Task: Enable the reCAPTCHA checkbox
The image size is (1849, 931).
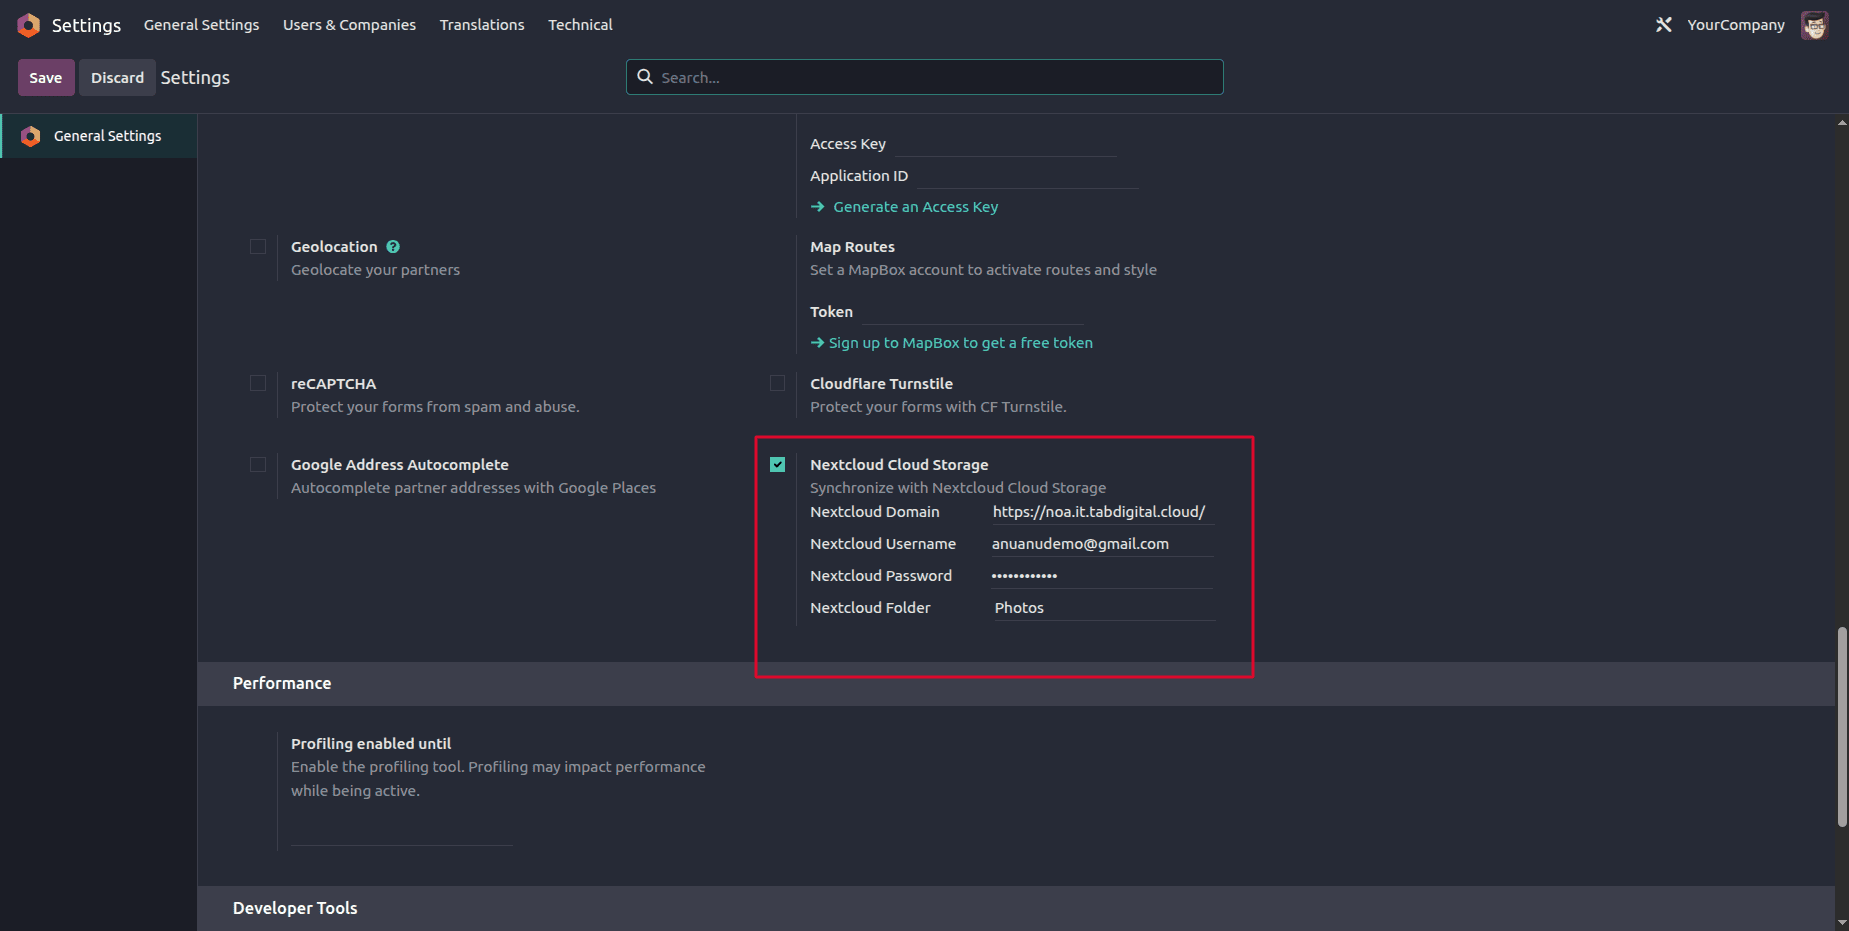Action: click(x=258, y=384)
